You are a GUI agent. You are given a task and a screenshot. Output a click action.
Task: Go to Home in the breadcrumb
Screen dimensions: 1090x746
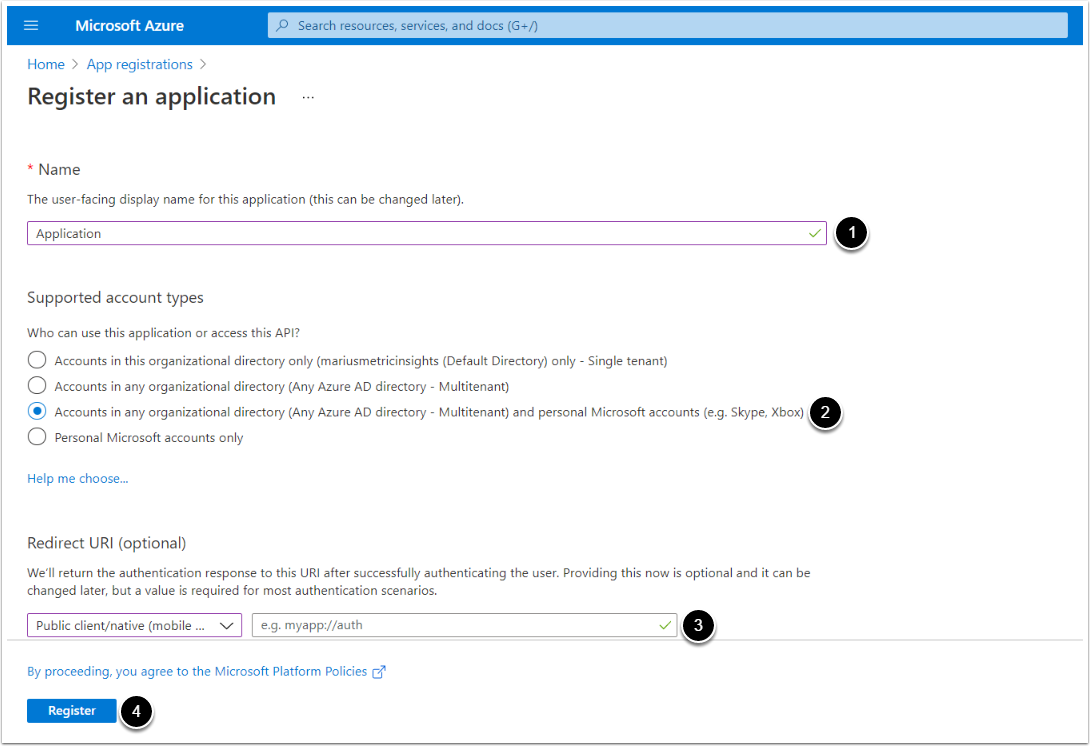(46, 64)
